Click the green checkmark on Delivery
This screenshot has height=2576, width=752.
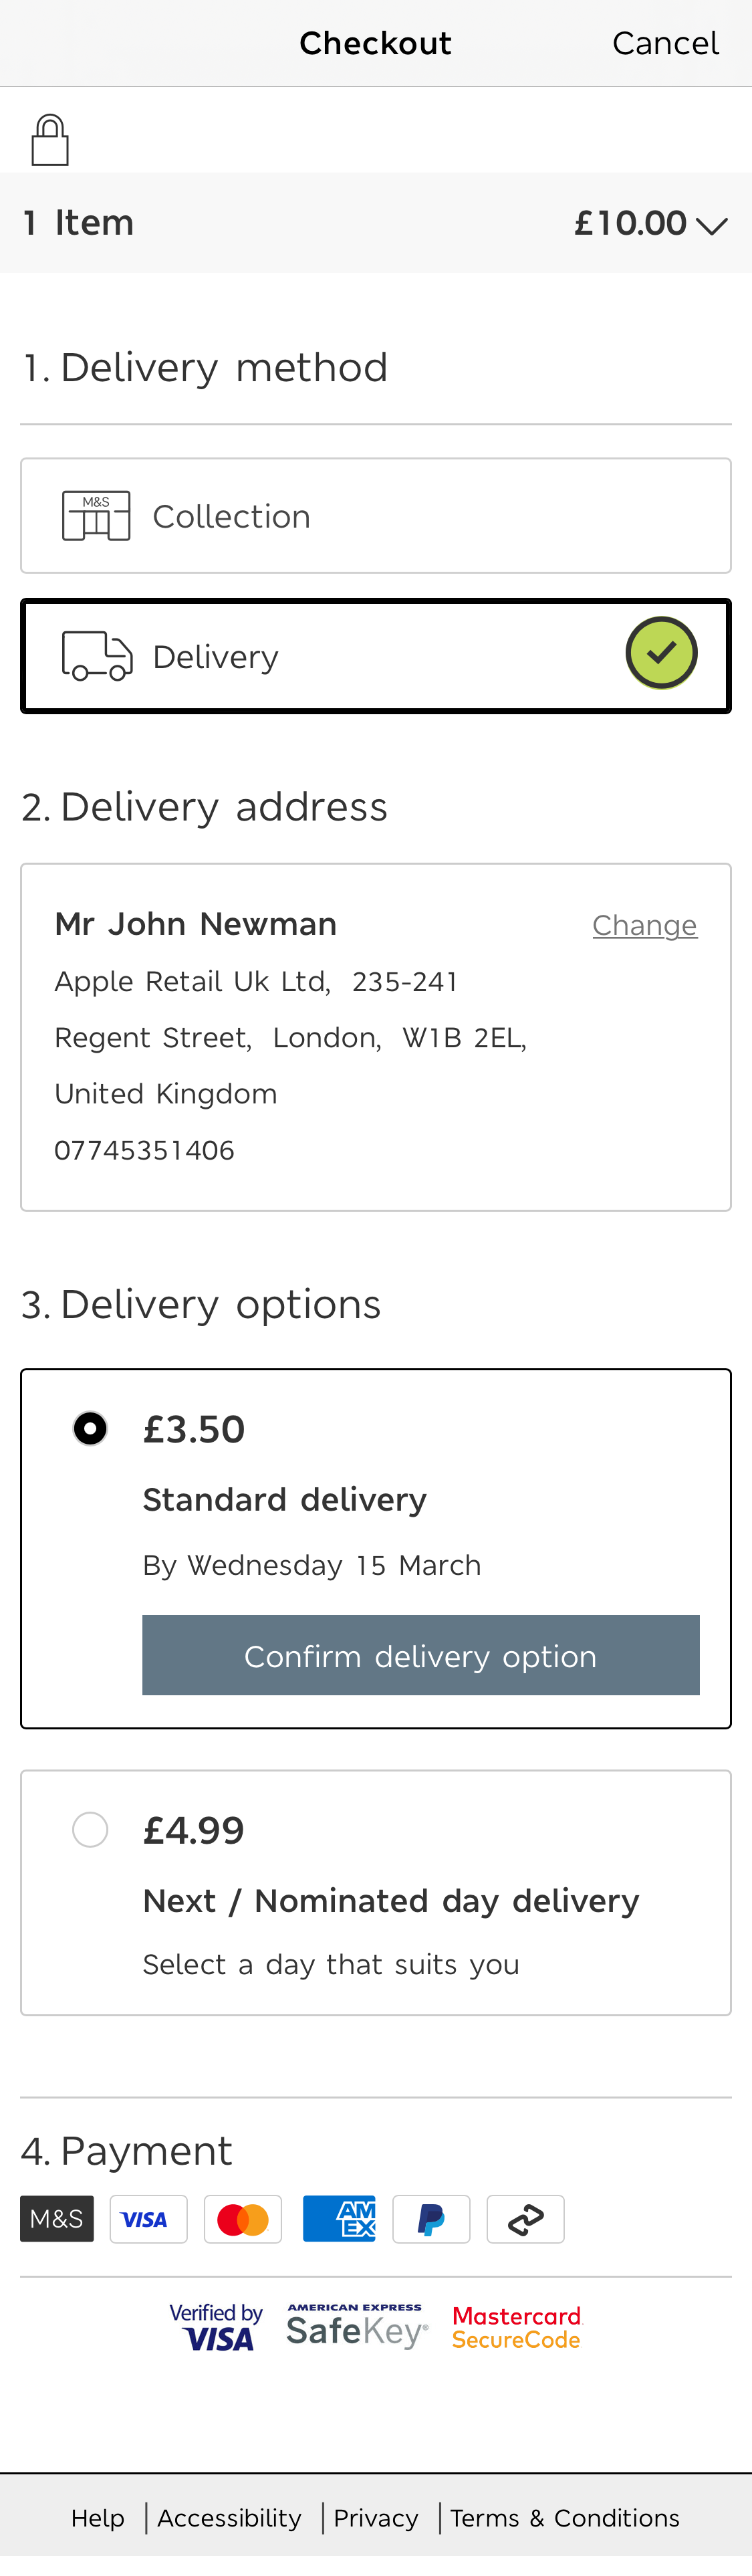pos(662,652)
